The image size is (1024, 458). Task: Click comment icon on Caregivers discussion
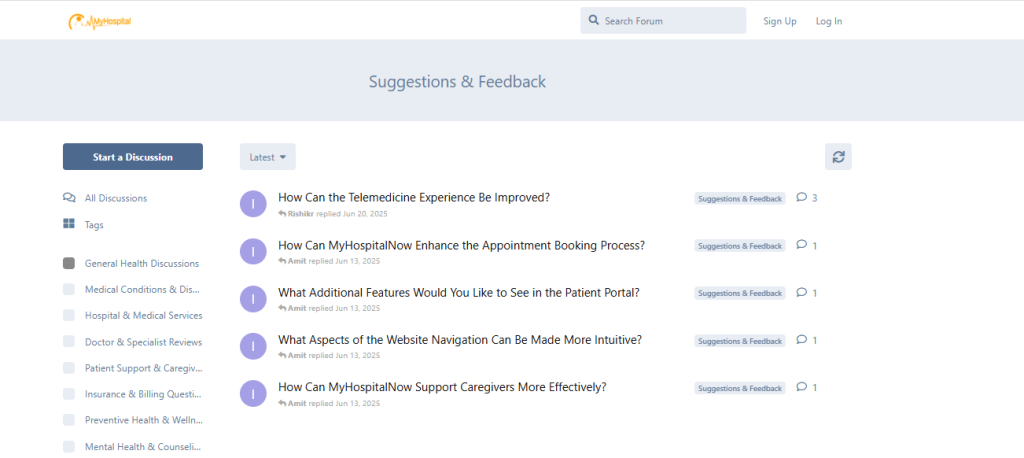pyautogui.click(x=801, y=387)
